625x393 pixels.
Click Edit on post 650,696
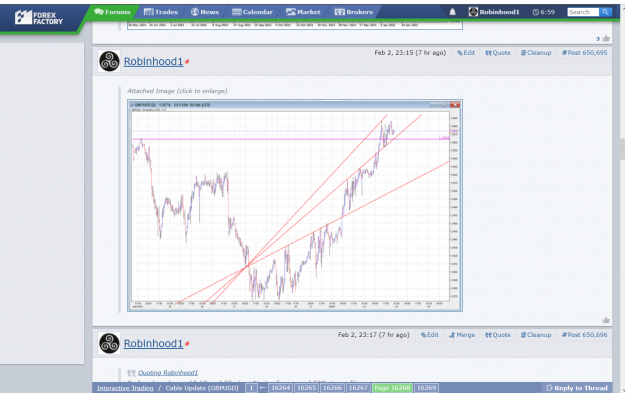pyautogui.click(x=430, y=335)
